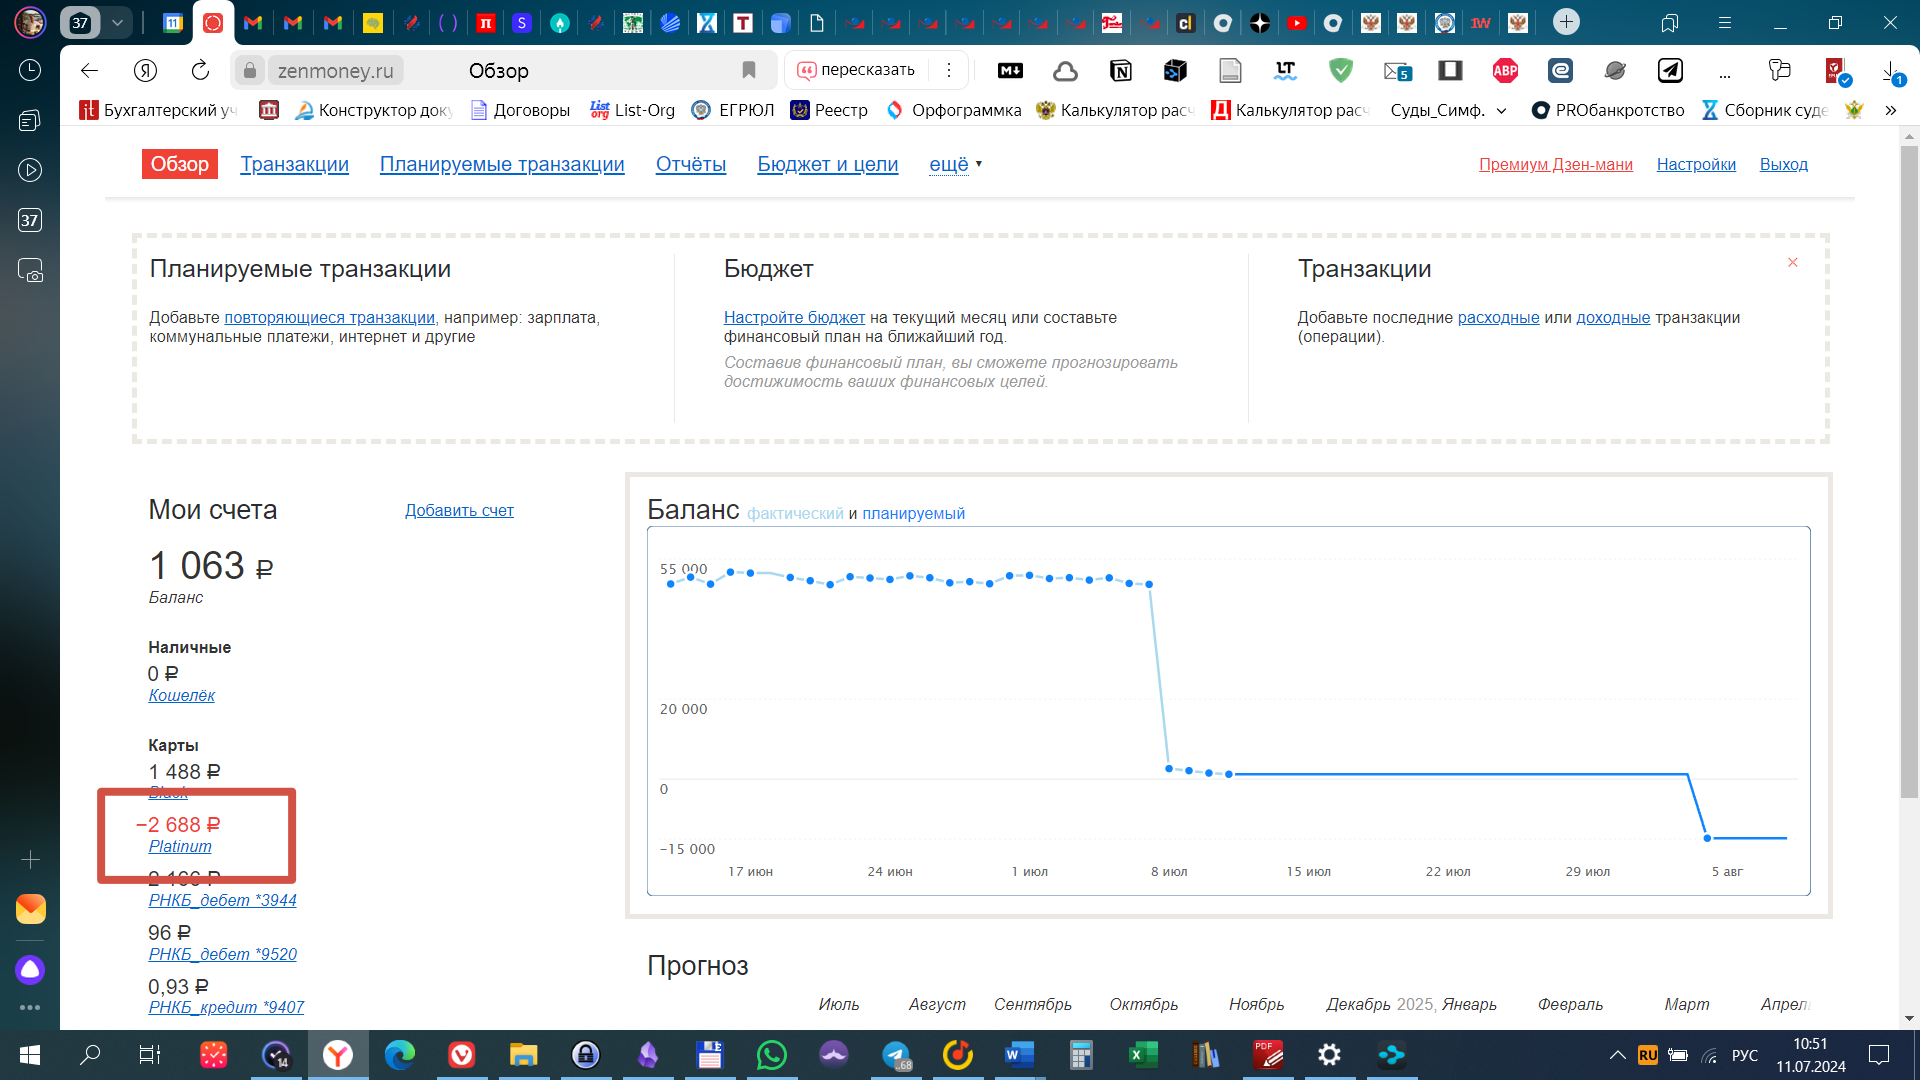Toggle the планируемый balance line
The height and width of the screenshot is (1080, 1920).
(x=913, y=514)
